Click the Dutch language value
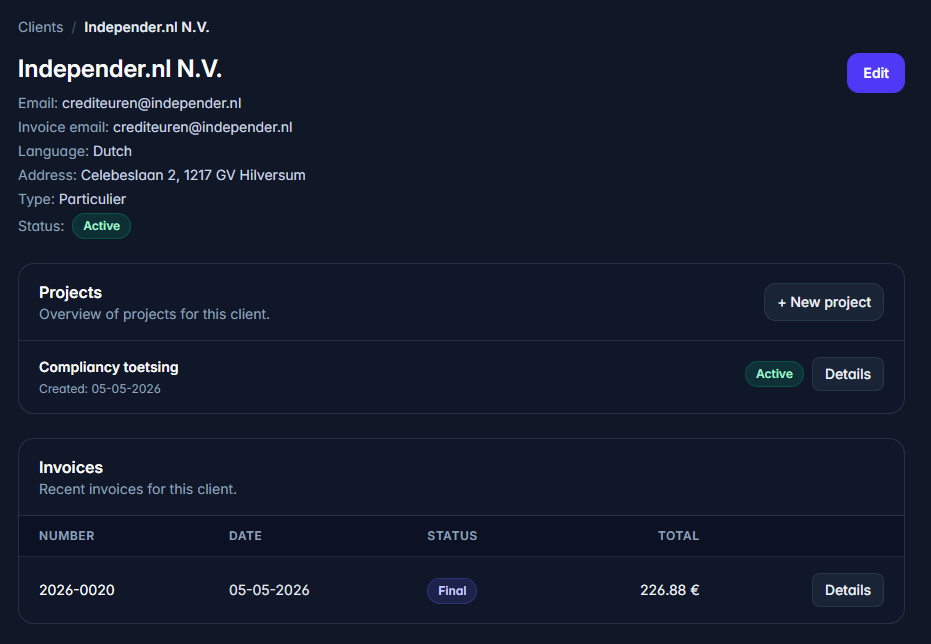 point(112,151)
